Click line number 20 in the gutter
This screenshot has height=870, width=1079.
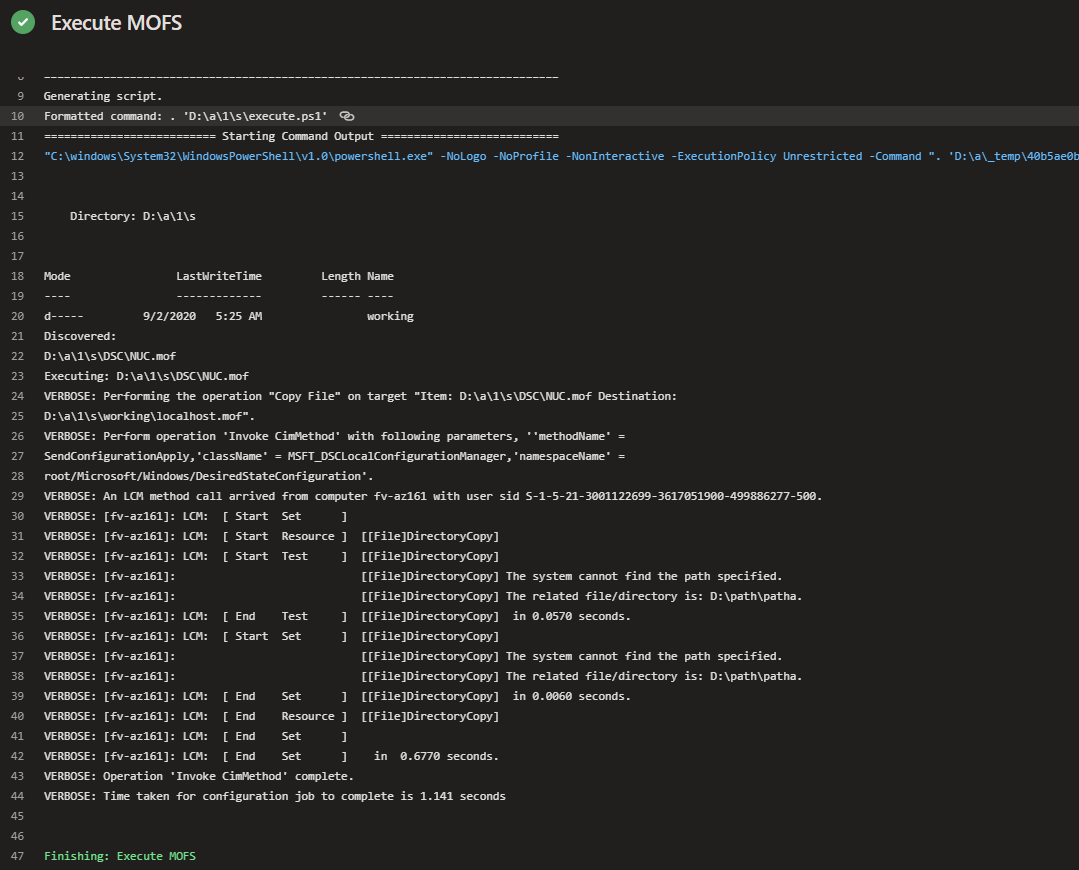pyautogui.click(x=18, y=316)
